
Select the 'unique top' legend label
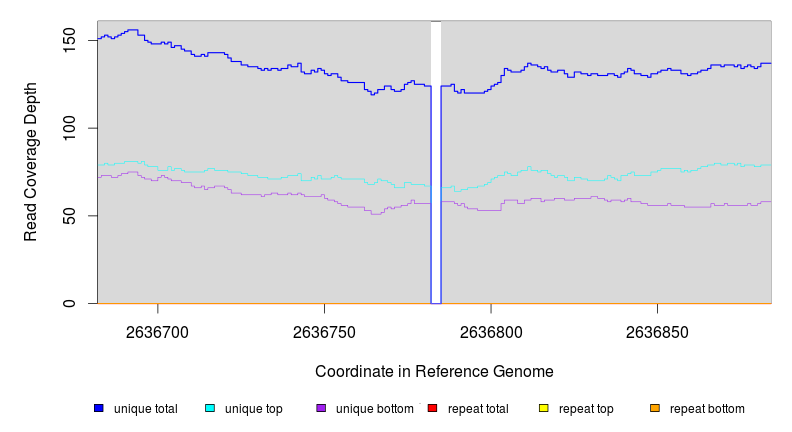(254, 409)
